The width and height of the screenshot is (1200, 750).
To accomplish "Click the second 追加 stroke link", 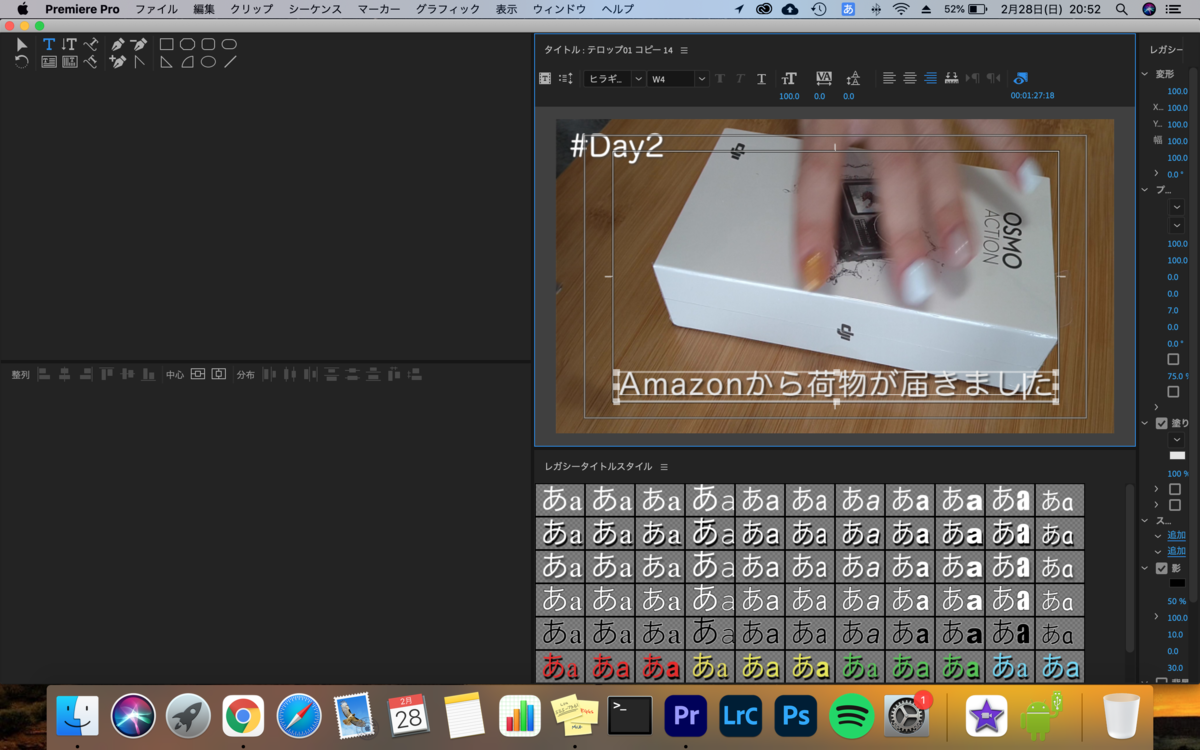I will (1177, 552).
